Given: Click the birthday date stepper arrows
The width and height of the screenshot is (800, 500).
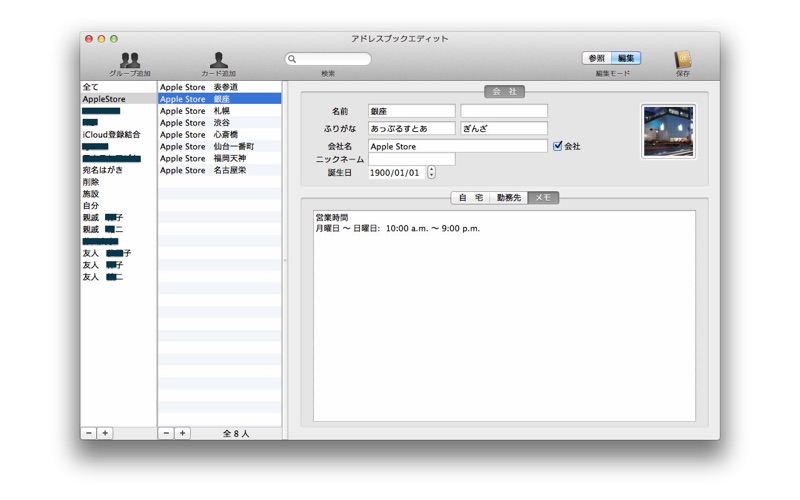Looking at the screenshot, I should coord(431,172).
